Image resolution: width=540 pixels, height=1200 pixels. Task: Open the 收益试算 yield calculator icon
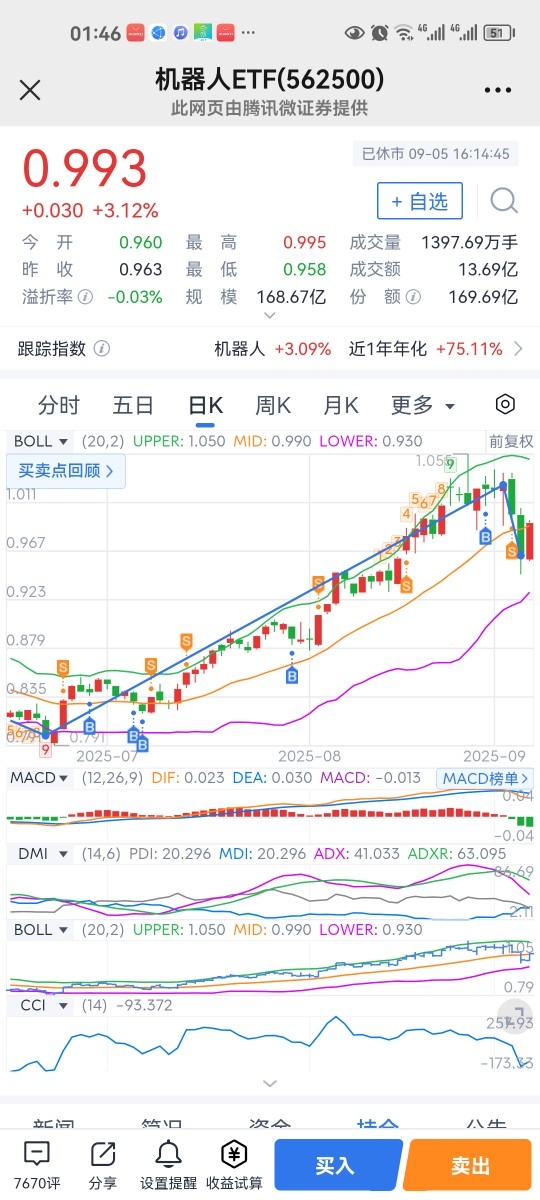click(234, 1165)
